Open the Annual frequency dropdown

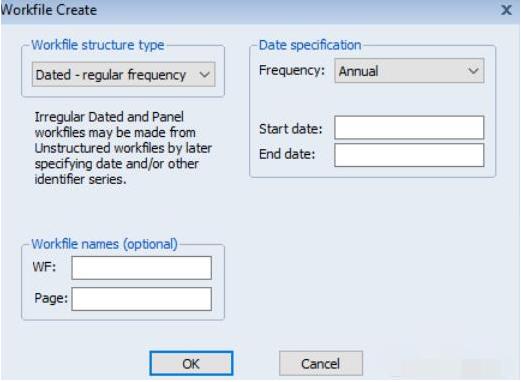tap(409, 71)
